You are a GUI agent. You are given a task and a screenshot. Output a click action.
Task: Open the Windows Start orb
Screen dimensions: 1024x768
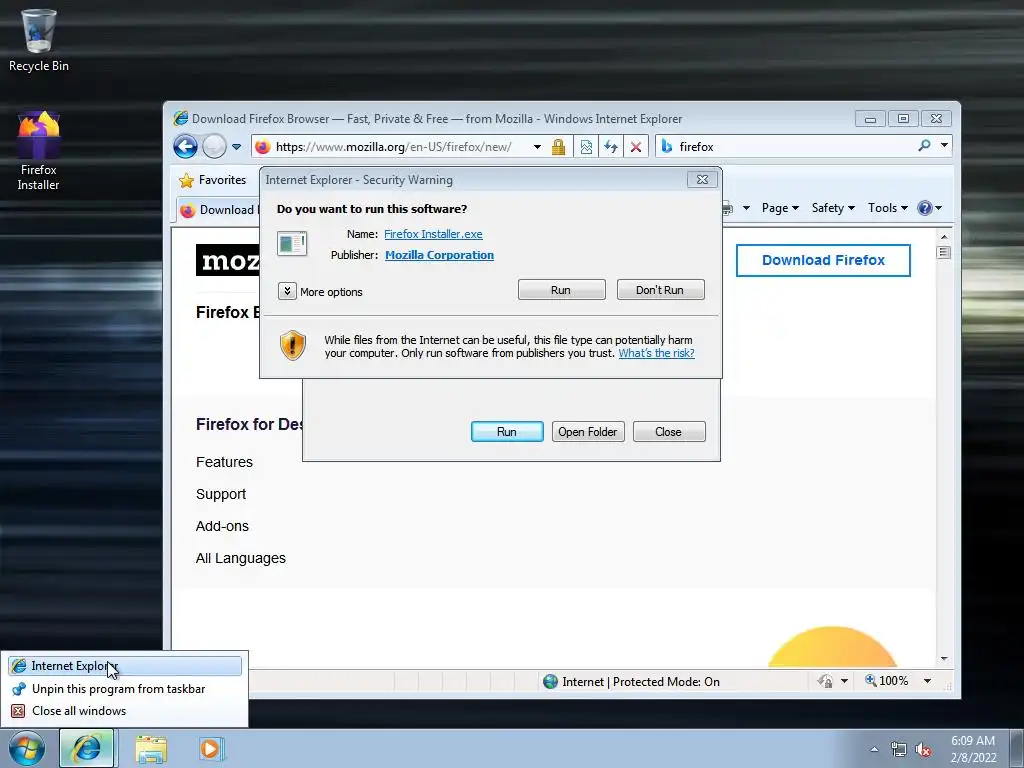27,748
